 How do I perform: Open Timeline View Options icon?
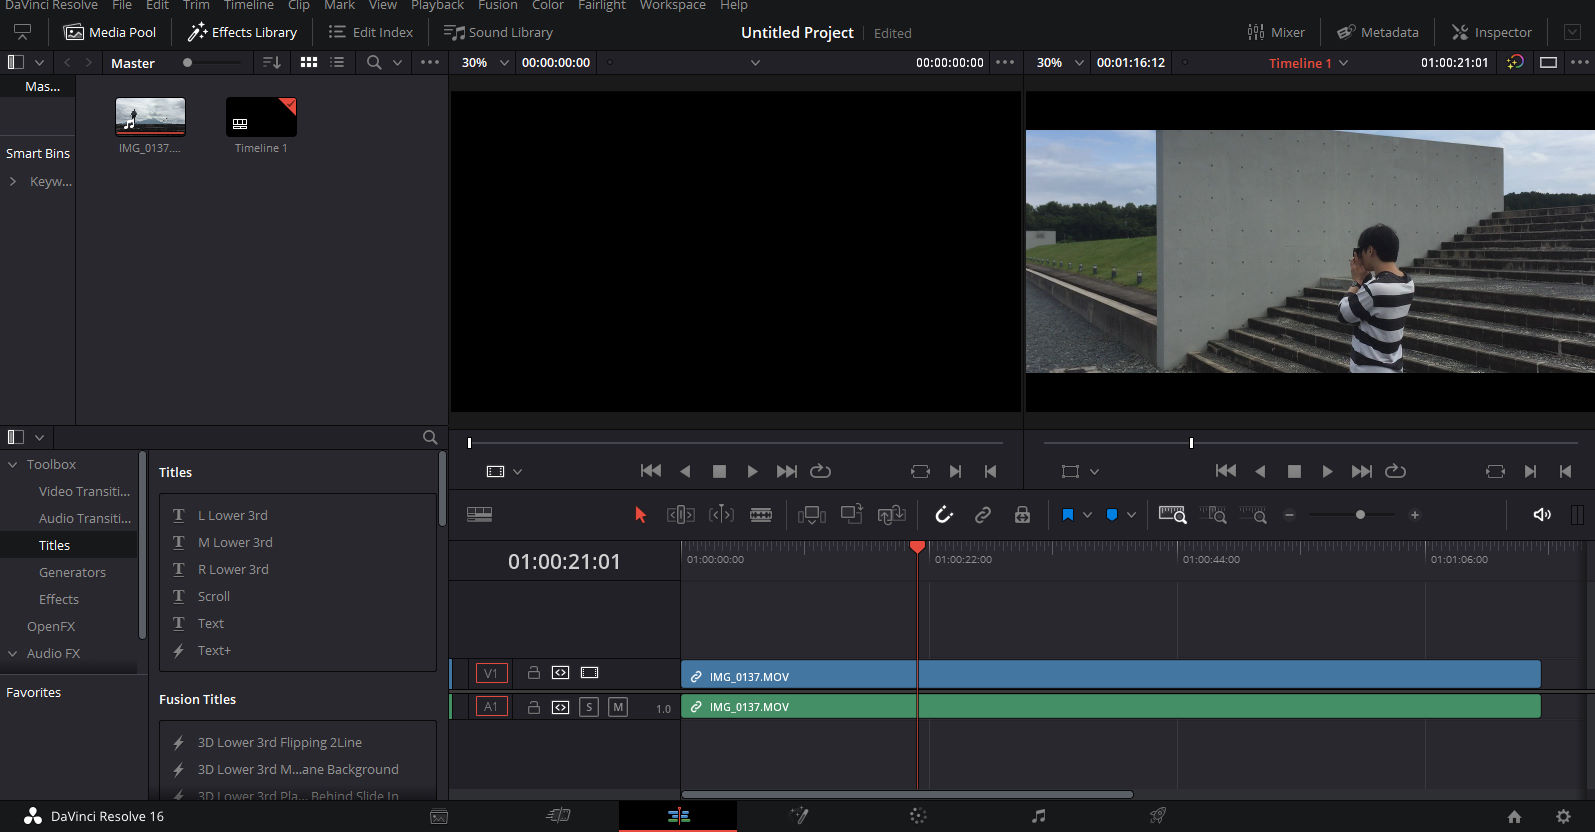click(479, 514)
